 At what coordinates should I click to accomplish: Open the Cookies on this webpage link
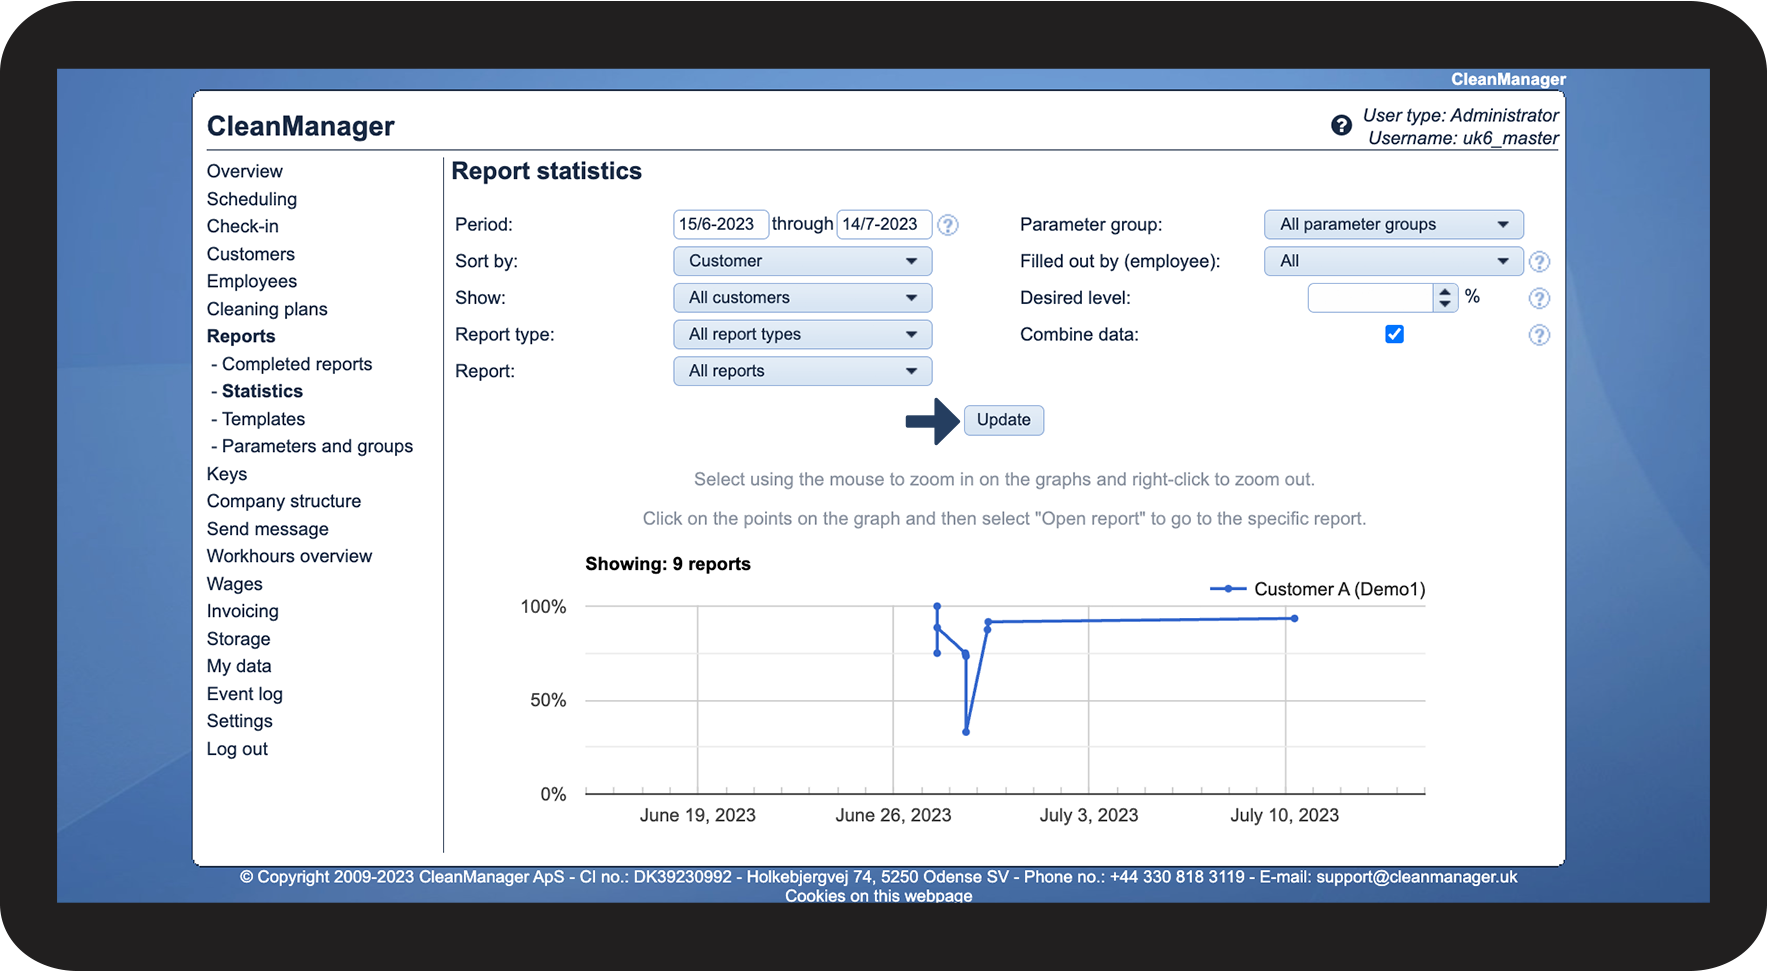[878, 896]
